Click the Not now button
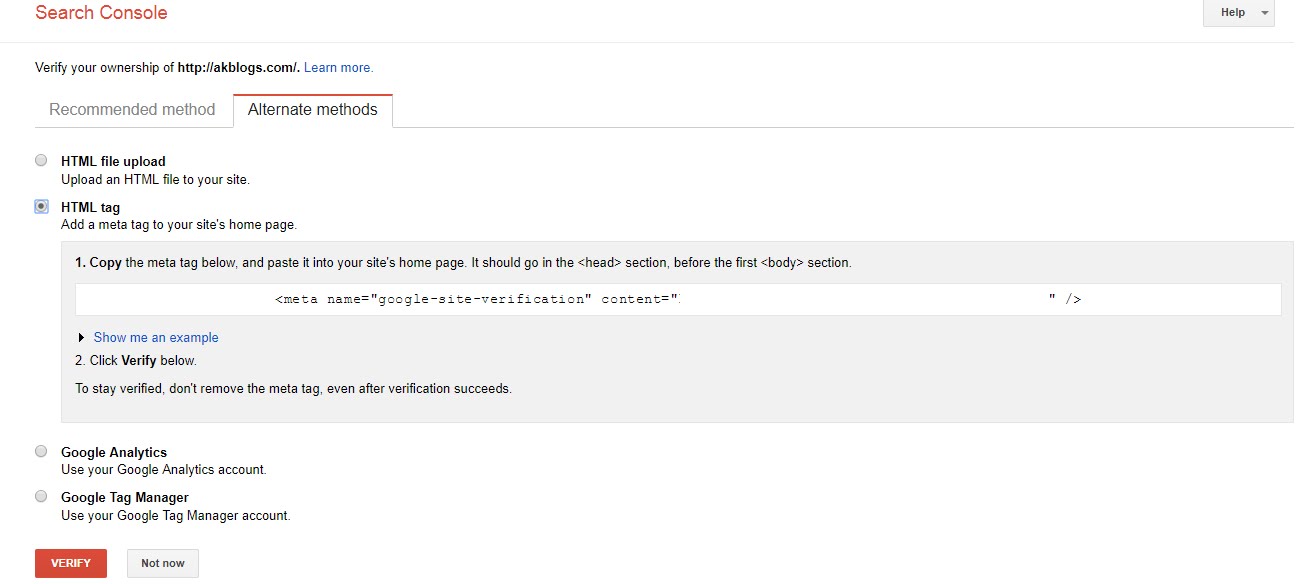Image resolution: width=1304 pixels, height=584 pixels. coord(163,563)
